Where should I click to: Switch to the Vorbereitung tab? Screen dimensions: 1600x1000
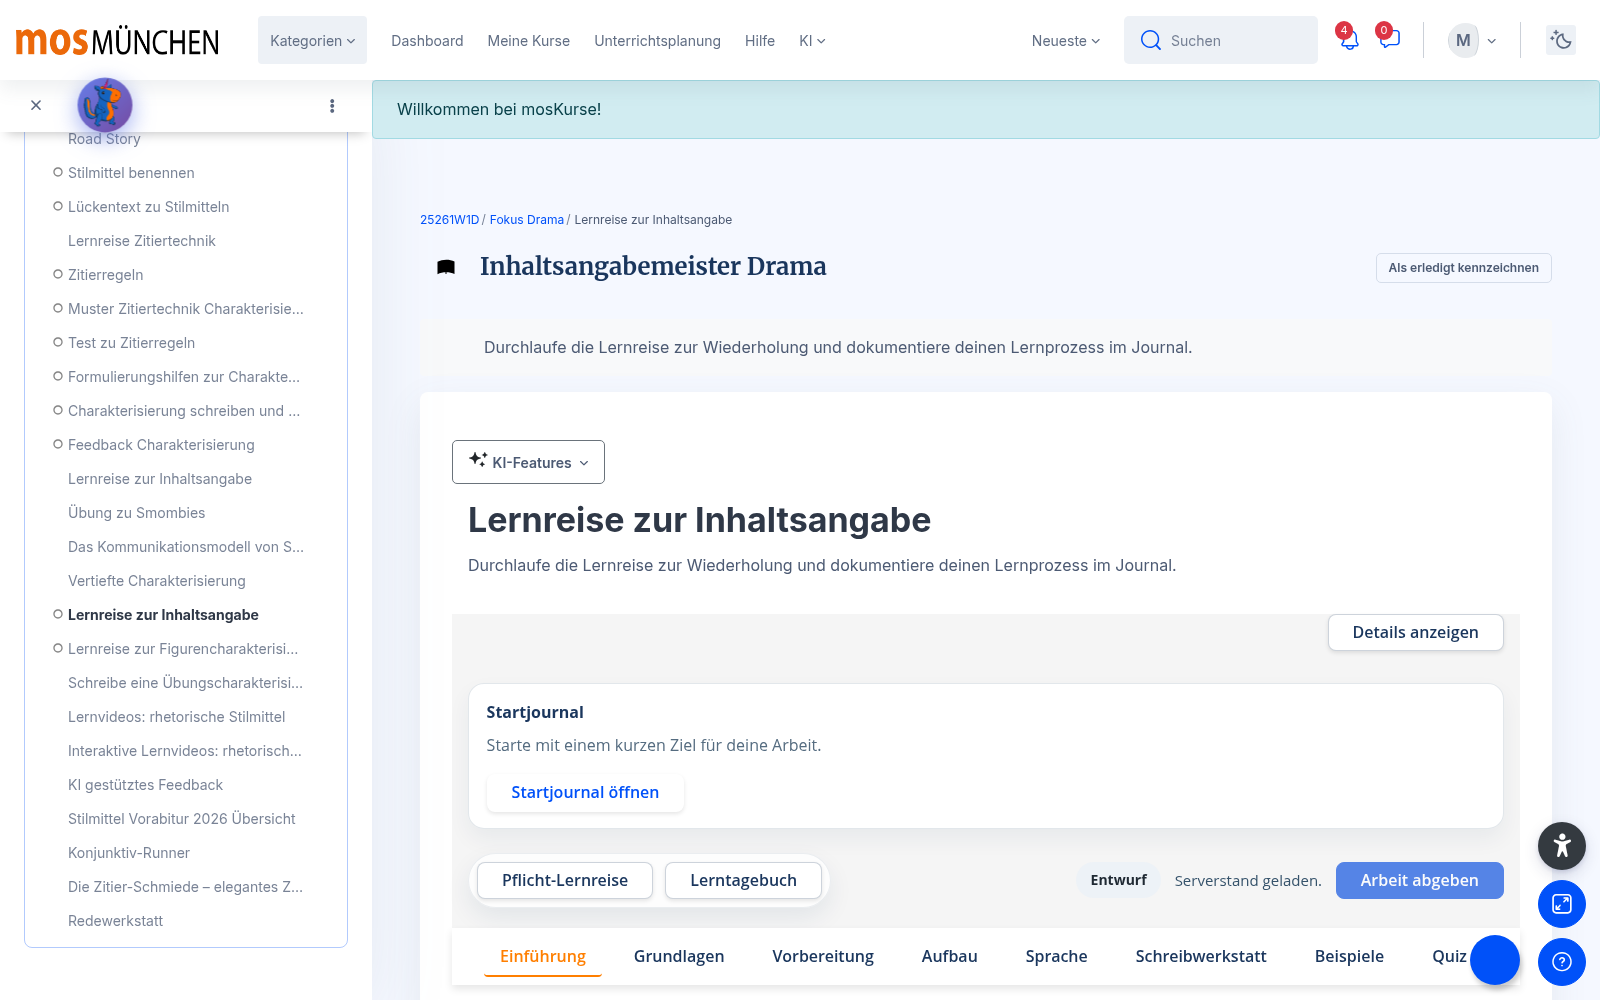(823, 956)
